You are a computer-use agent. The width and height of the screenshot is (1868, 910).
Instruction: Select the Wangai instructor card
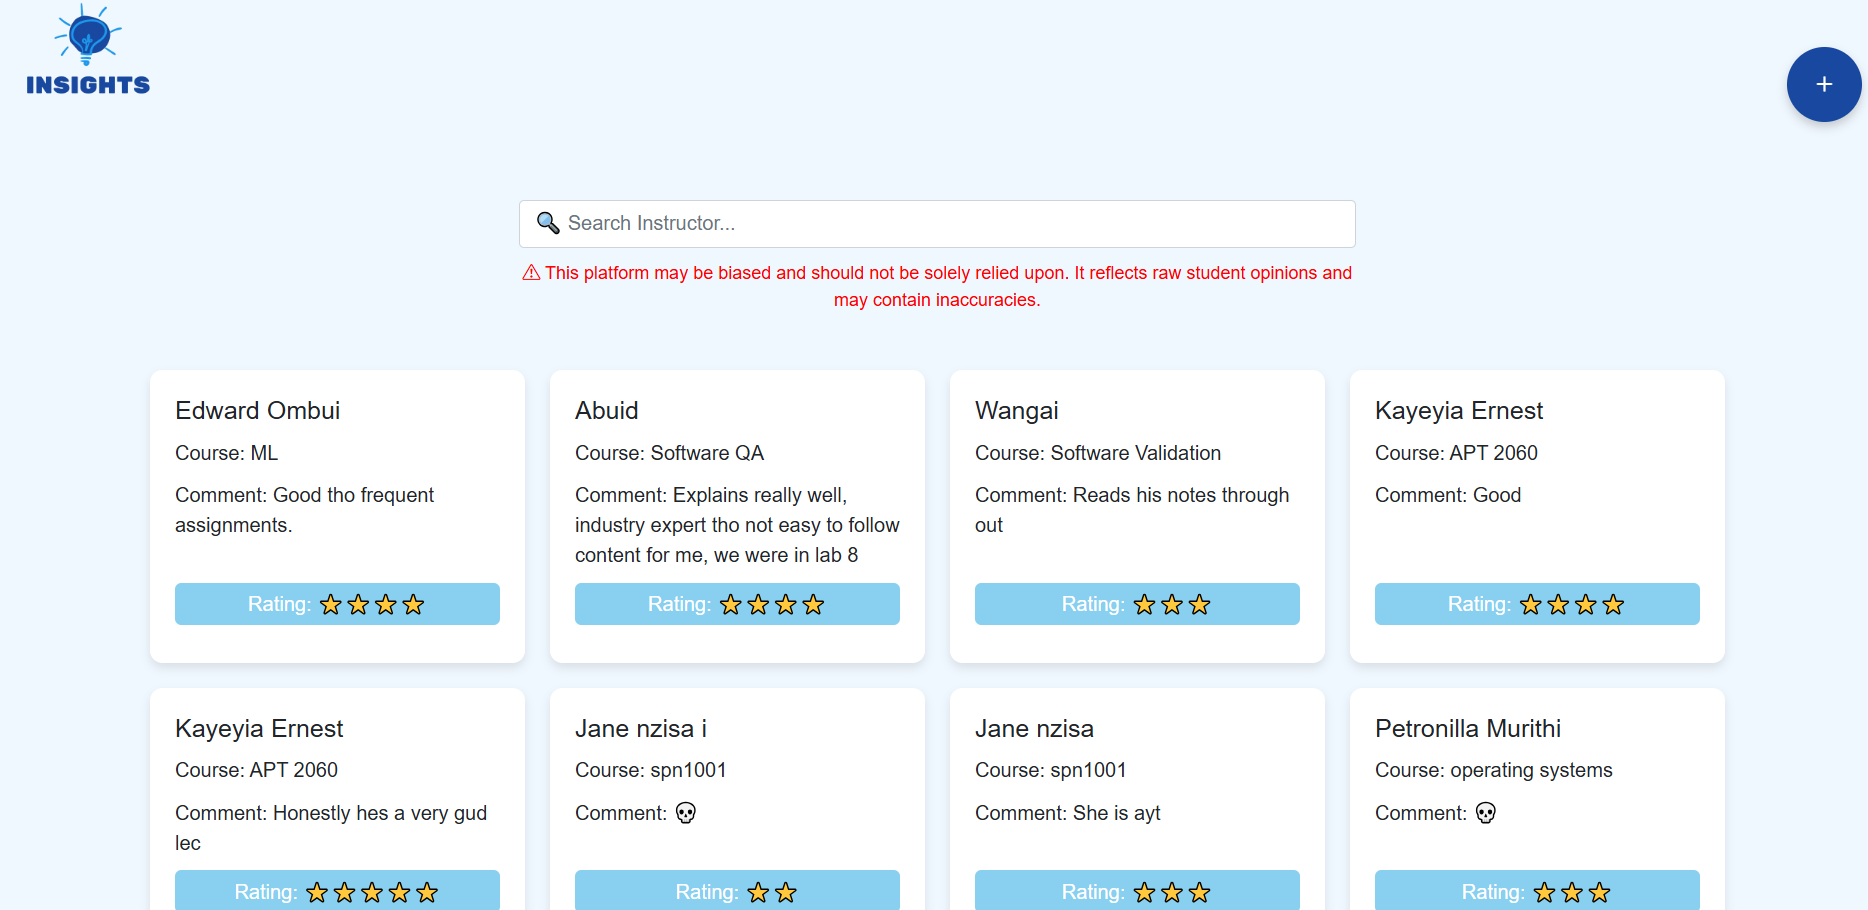1136,516
